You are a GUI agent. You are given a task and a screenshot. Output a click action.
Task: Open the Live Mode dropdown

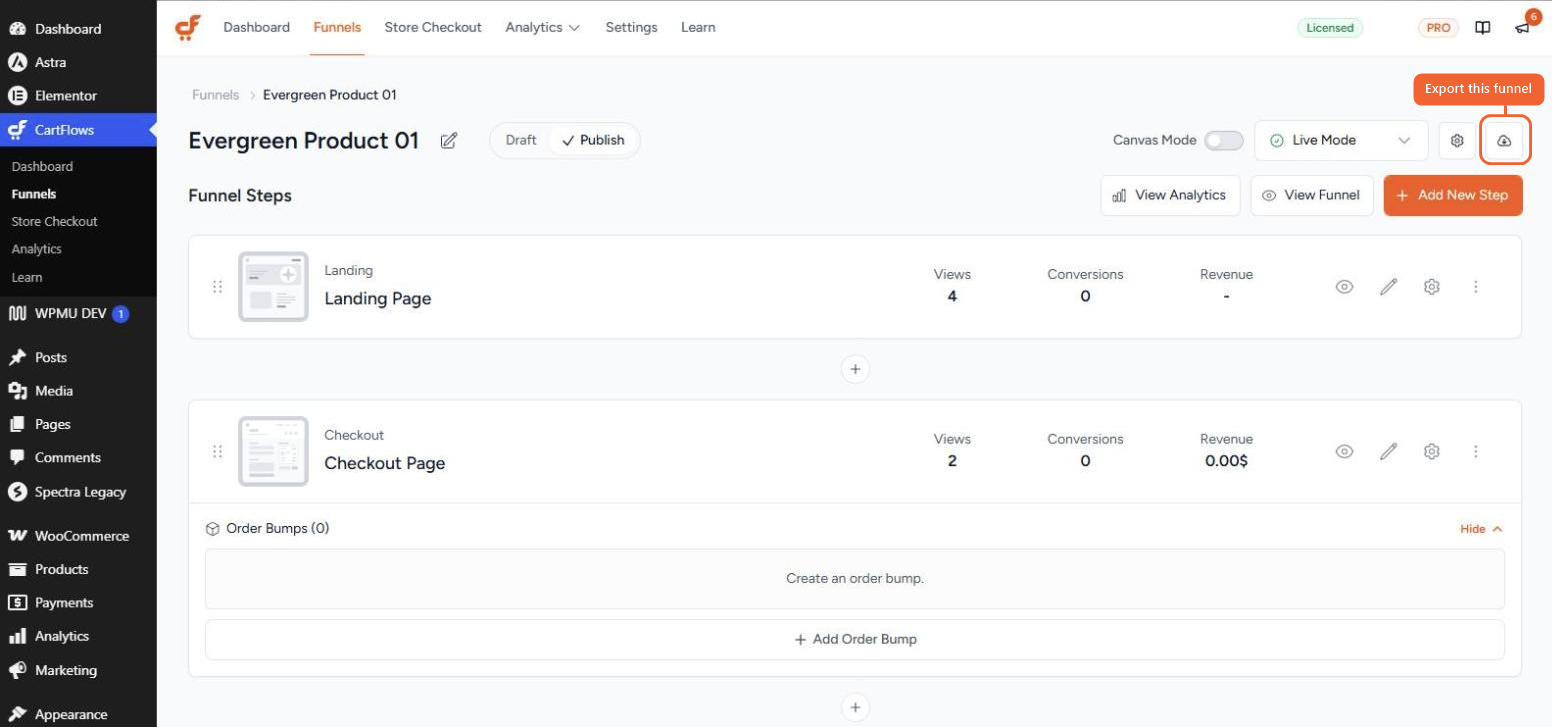(1341, 141)
